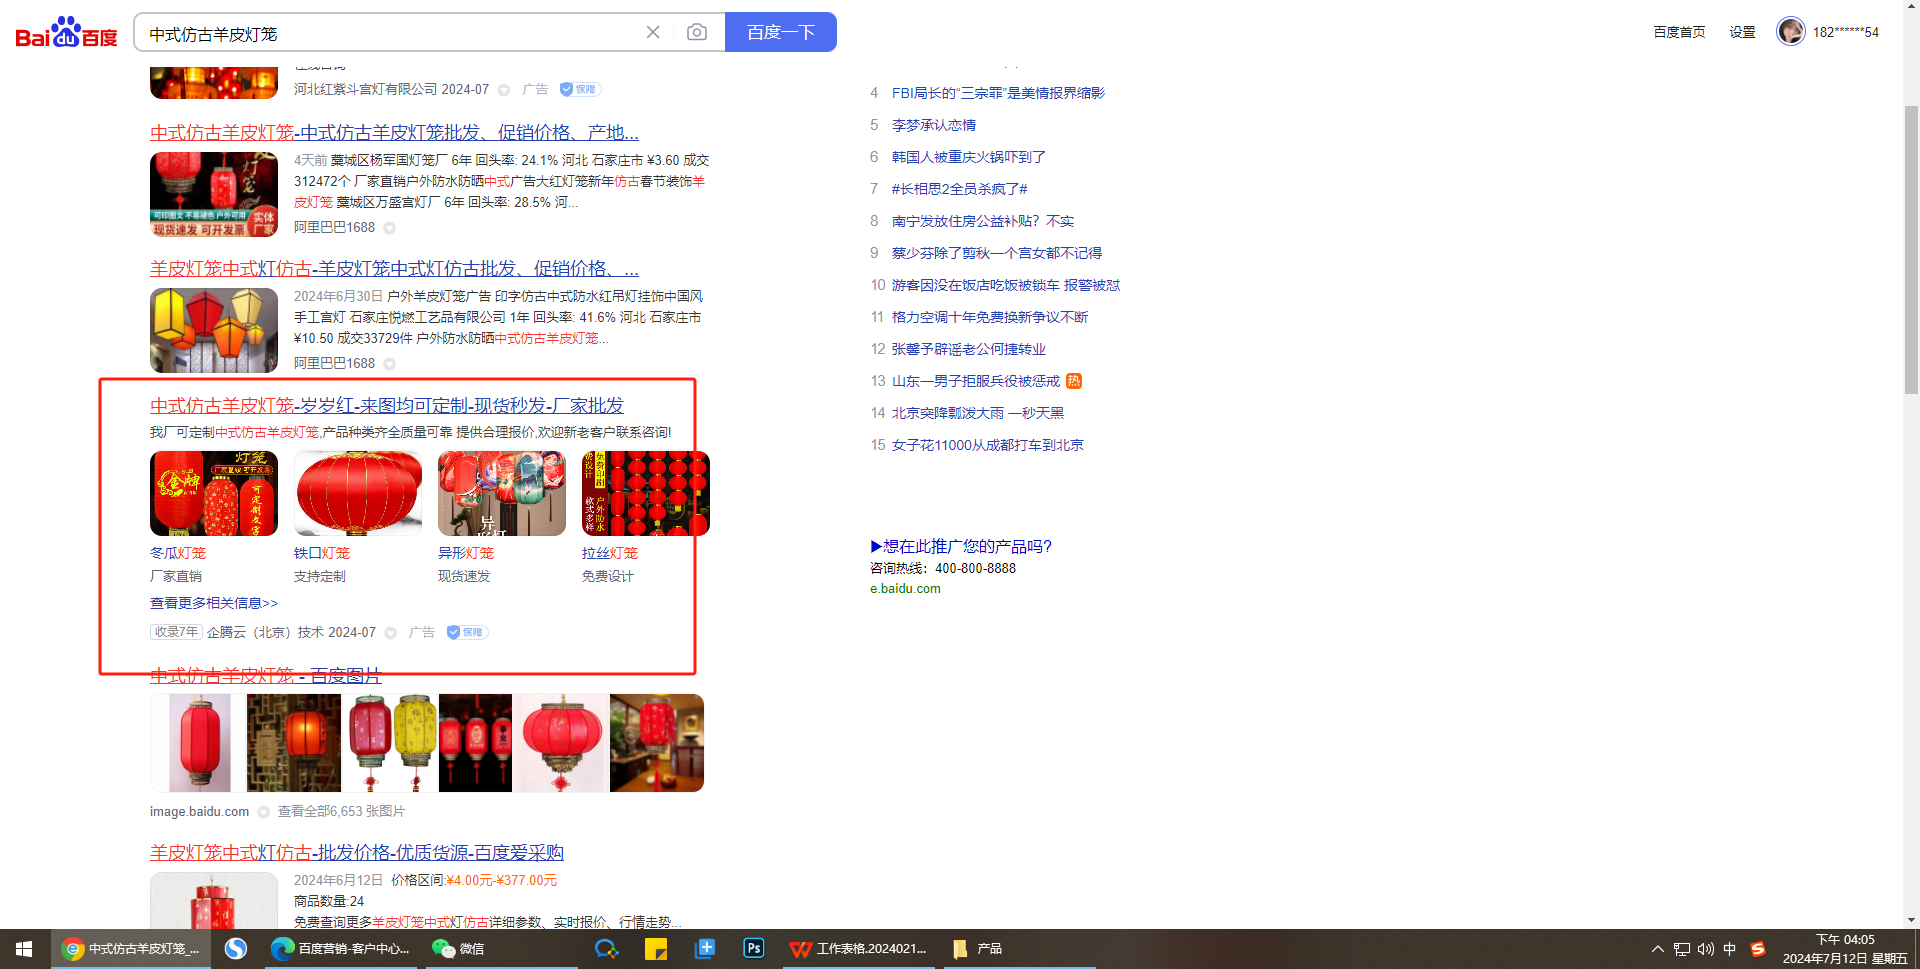
Task: Open the 182******54 account menu
Action: [1846, 32]
